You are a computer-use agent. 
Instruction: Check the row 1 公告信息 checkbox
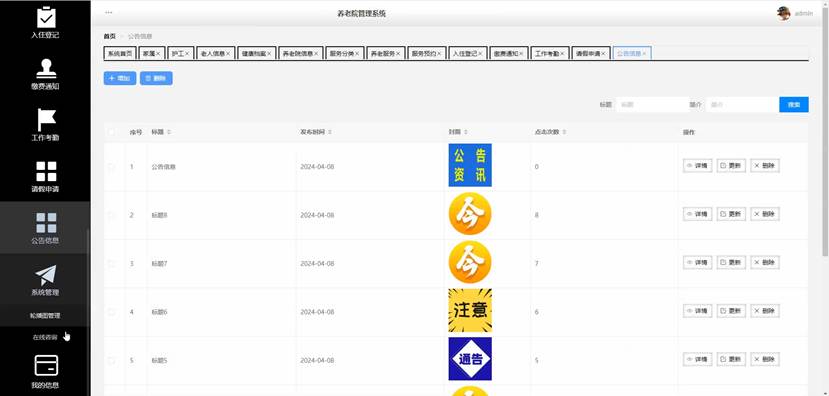tap(112, 167)
